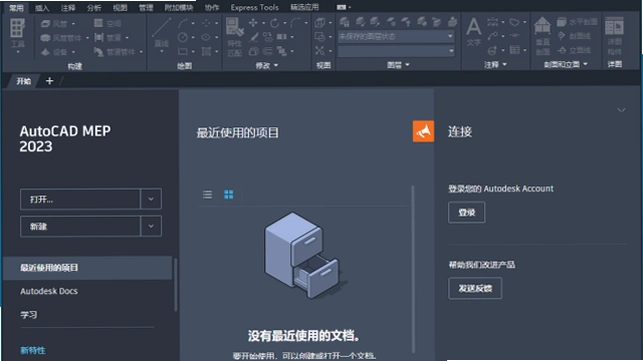Image resolution: width=643 pixels, height=361 pixels.
Task: Select the Rotate tool in 修改 panel
Action: pyautogui.click(x=274, y=23)
